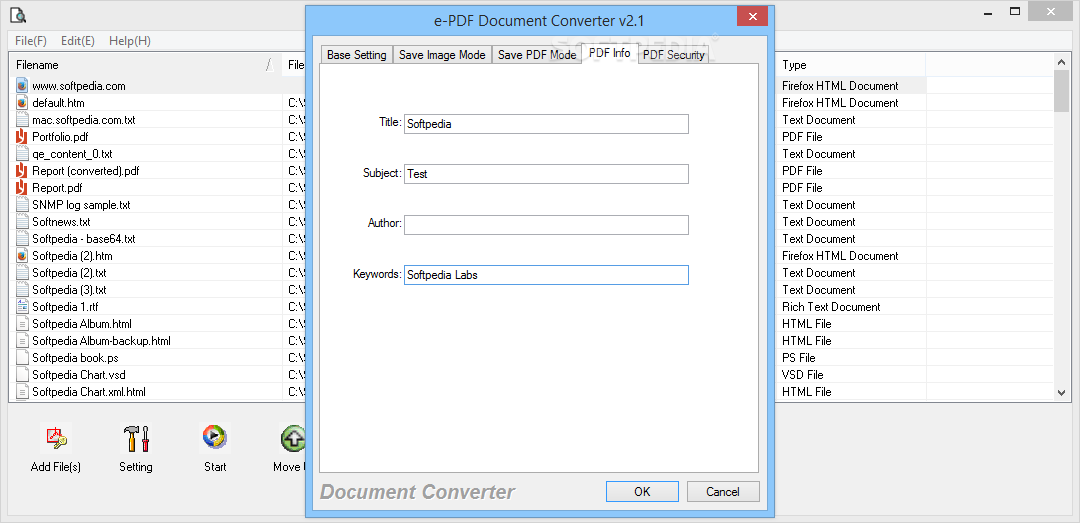This screenshot has height=523, width=1080.
Task: Confirm settings with the OK button
Action: [x=642, y=492]
